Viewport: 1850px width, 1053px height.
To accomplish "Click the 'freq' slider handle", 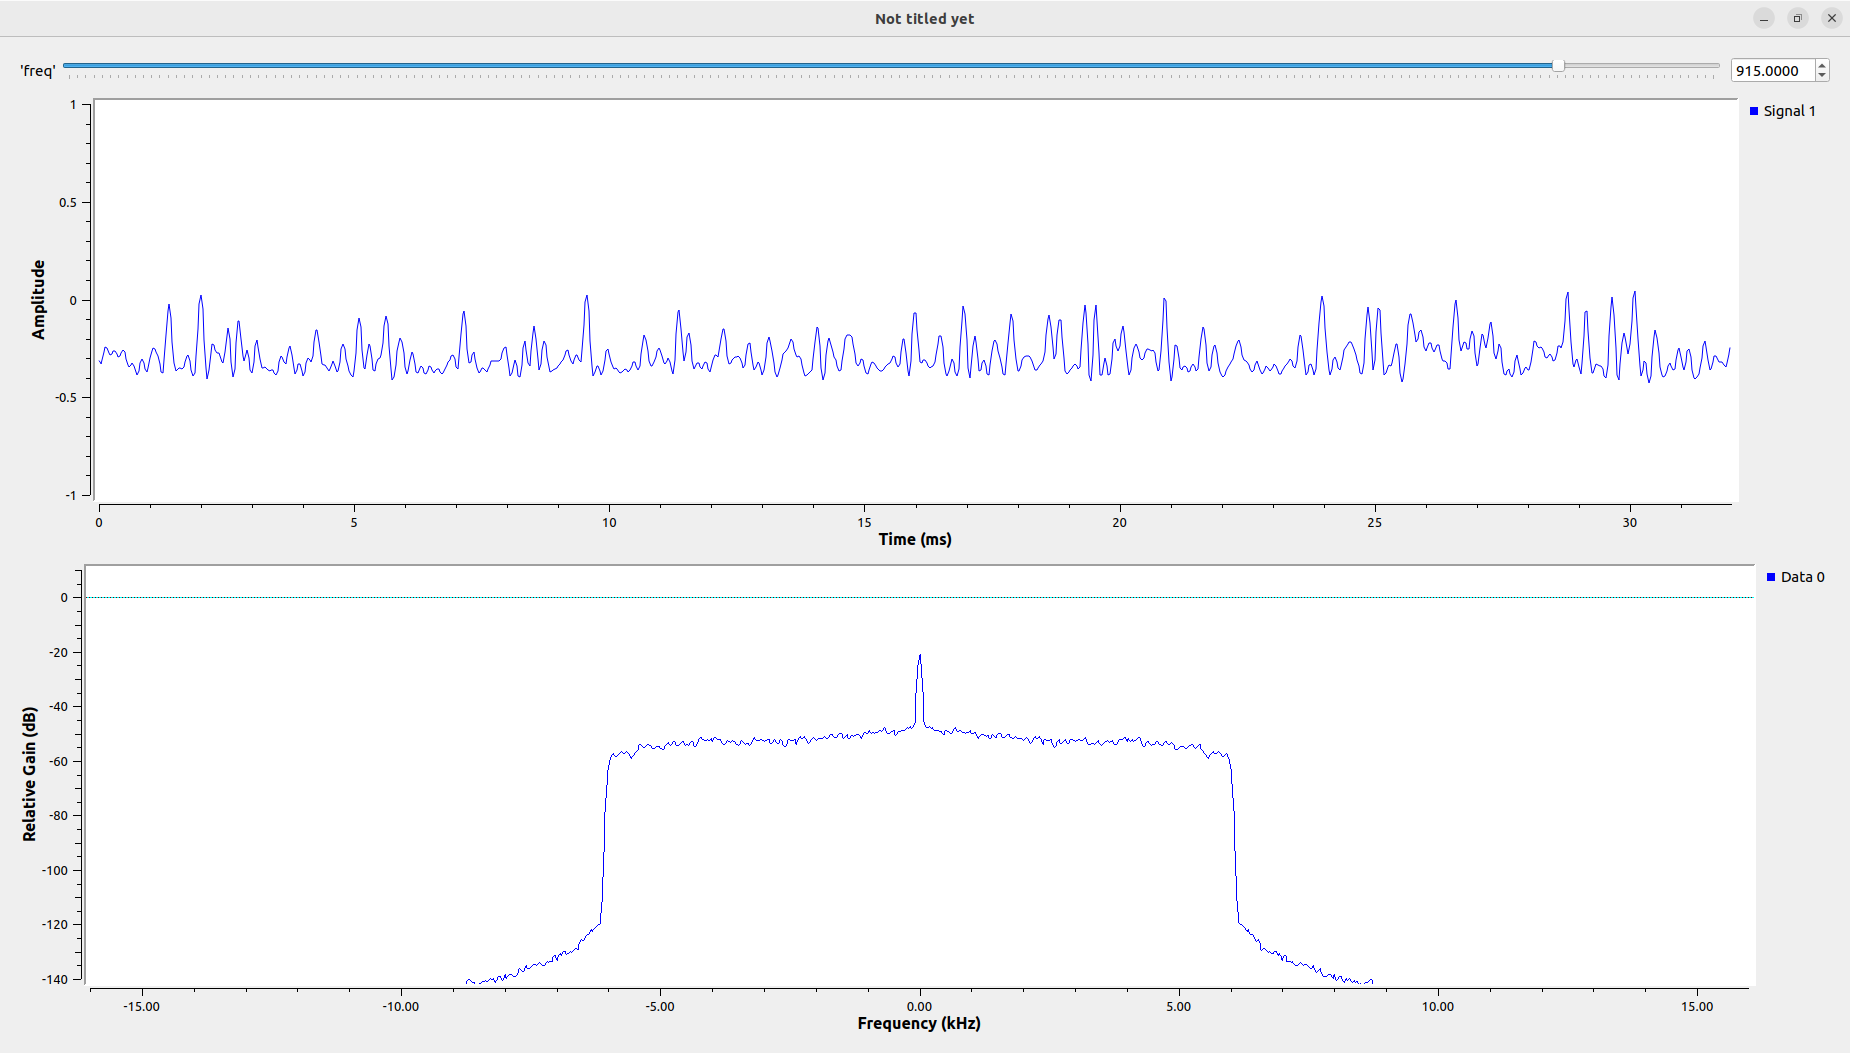I will coord(1558,66).
